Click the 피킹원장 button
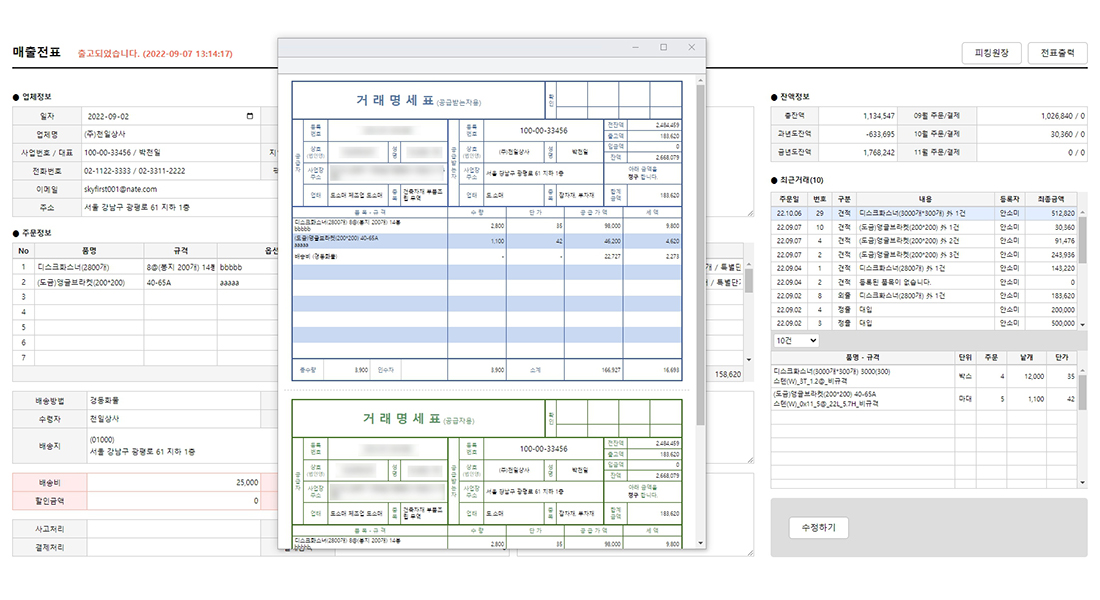Viewport: 1100px width, 600px height. coord(991,53)
